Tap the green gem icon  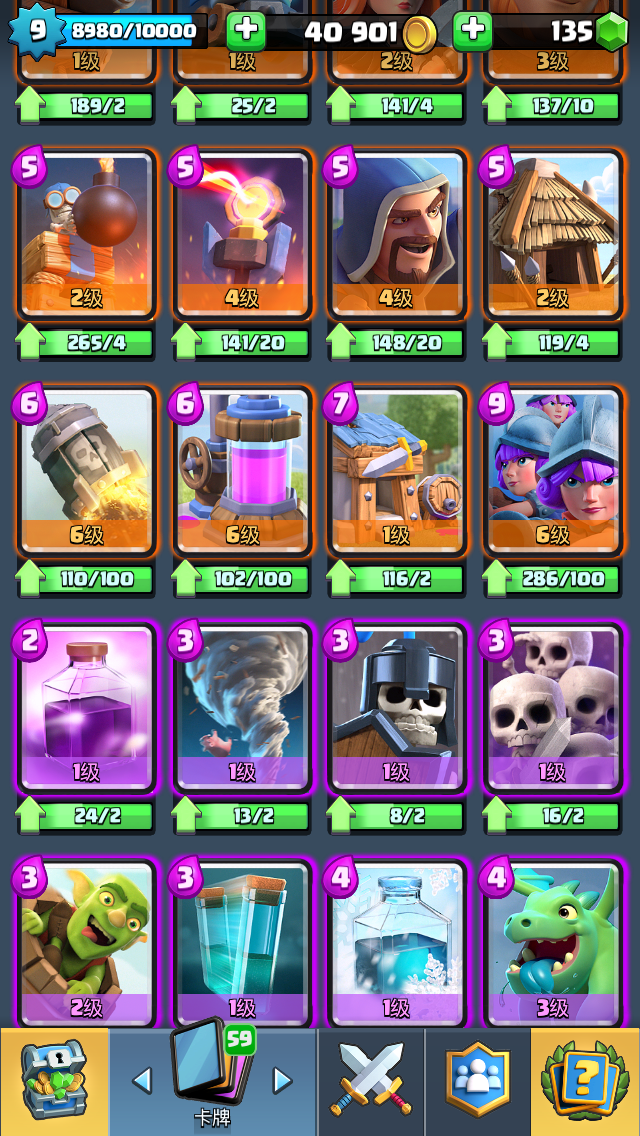coord(612,31)
